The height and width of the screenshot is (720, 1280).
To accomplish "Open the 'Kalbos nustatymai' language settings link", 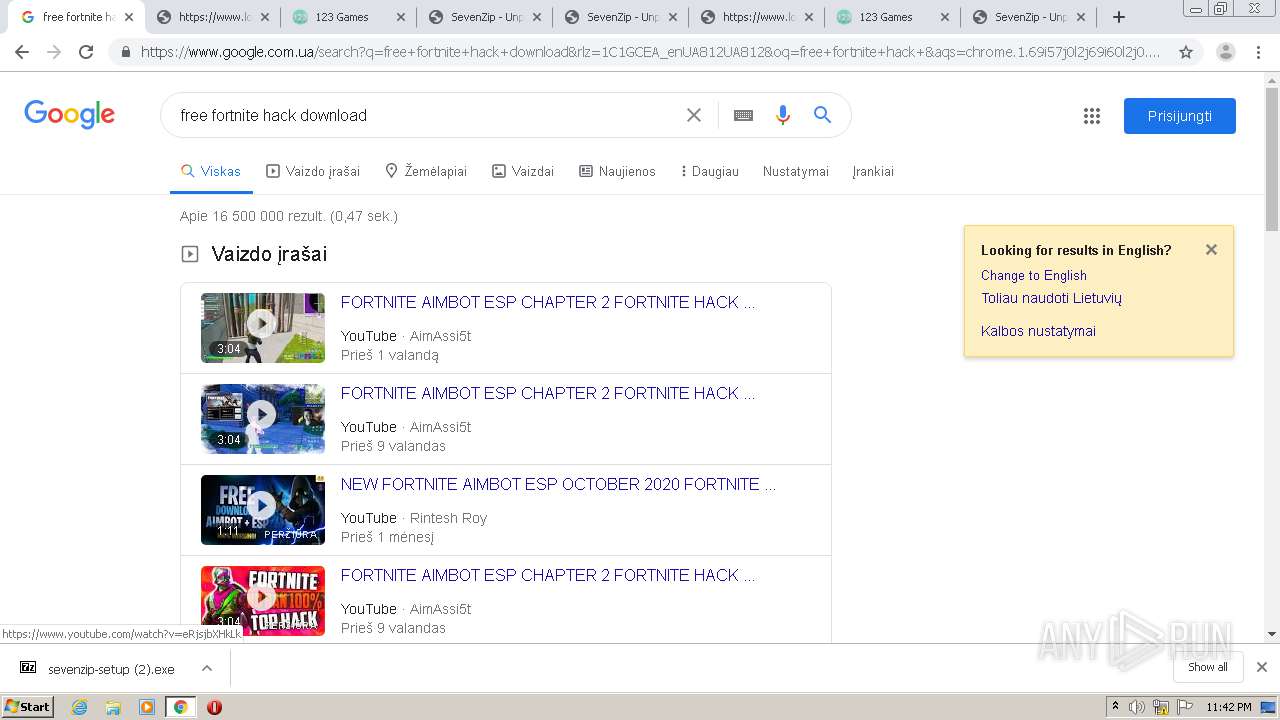I will [1038, 331].
